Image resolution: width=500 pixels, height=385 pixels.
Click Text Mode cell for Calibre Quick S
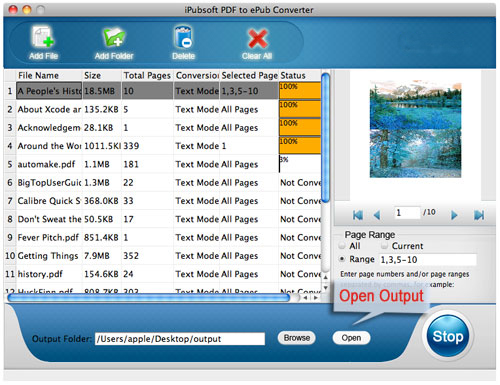(x=197, y=201)
